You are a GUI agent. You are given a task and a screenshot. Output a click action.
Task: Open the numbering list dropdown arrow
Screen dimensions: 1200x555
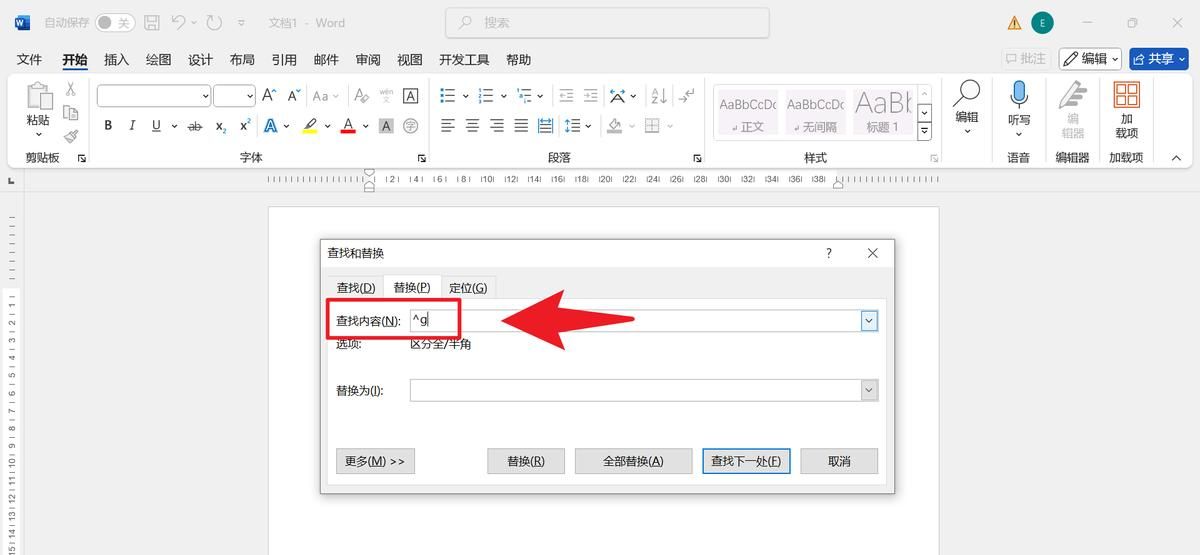503,96
